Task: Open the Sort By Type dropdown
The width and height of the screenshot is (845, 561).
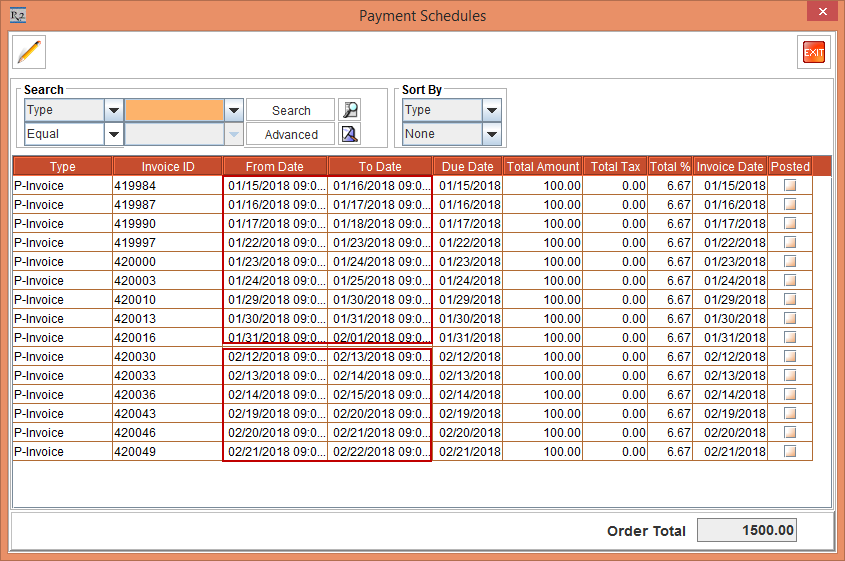Action: click(x=491, y=110)
